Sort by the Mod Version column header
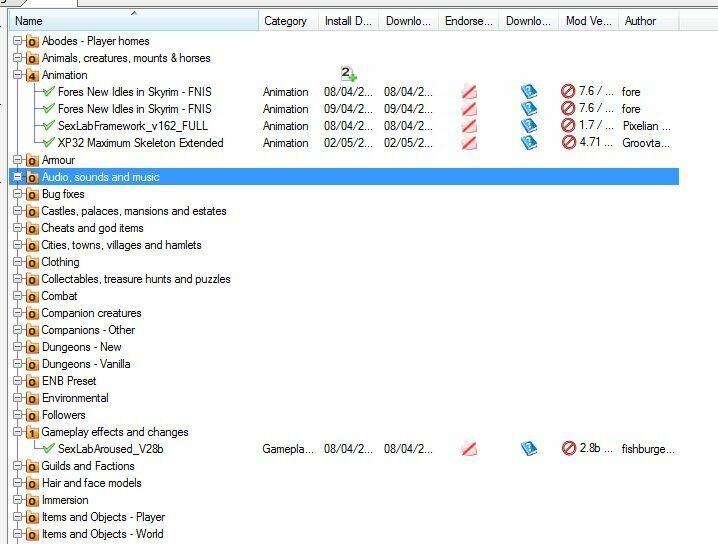The width and height of the screenshot is (718, 544). point(588,21)
